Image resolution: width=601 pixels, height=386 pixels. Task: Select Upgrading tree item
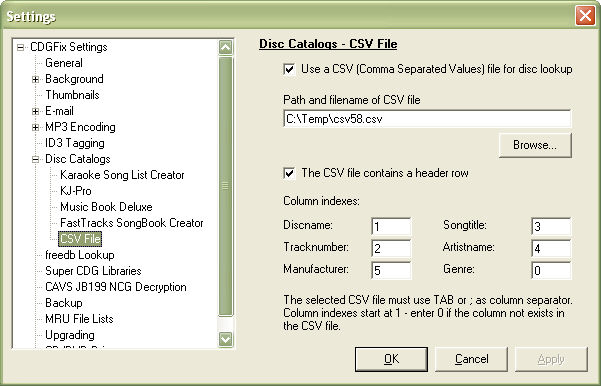[70, 335]
